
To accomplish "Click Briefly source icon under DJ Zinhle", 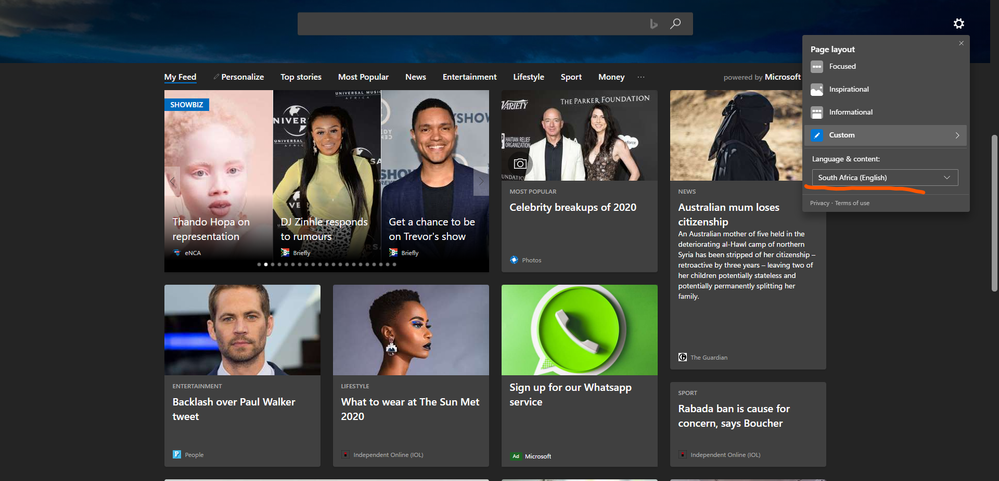I will [x=285, y=253].
